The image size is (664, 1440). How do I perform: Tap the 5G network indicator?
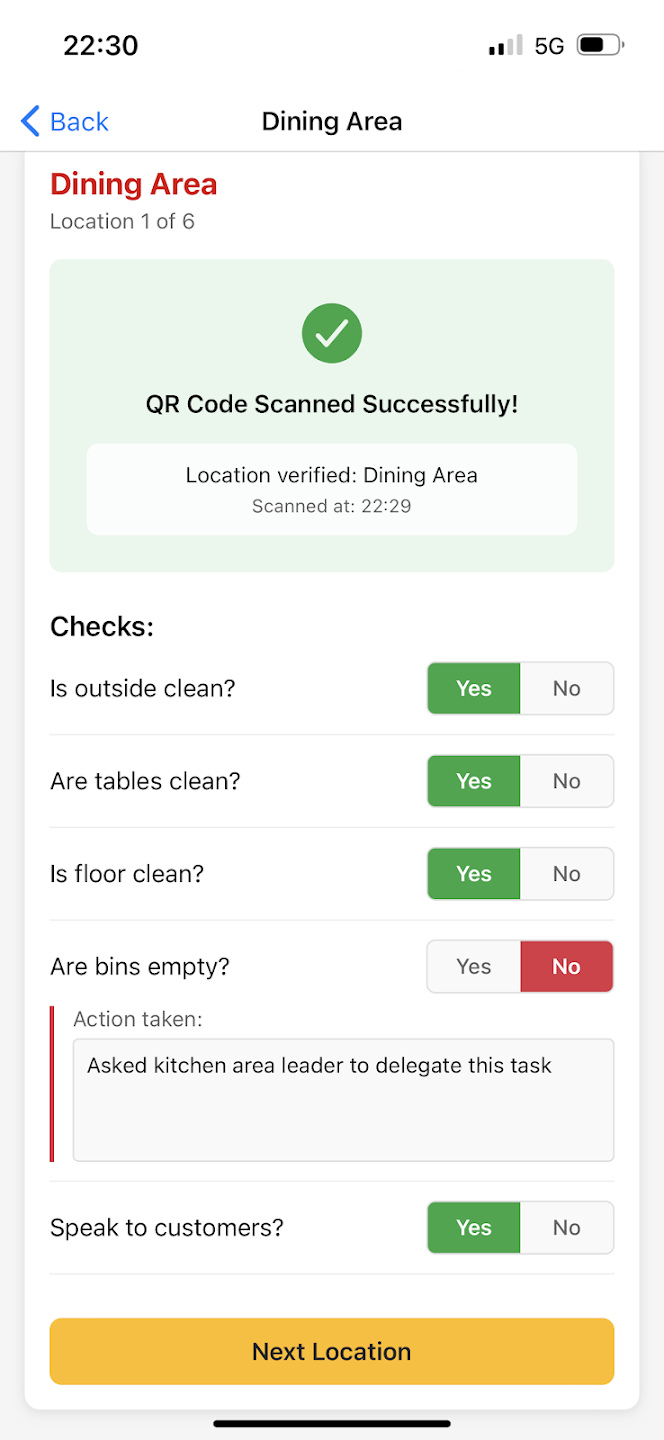tap(549, 45)
